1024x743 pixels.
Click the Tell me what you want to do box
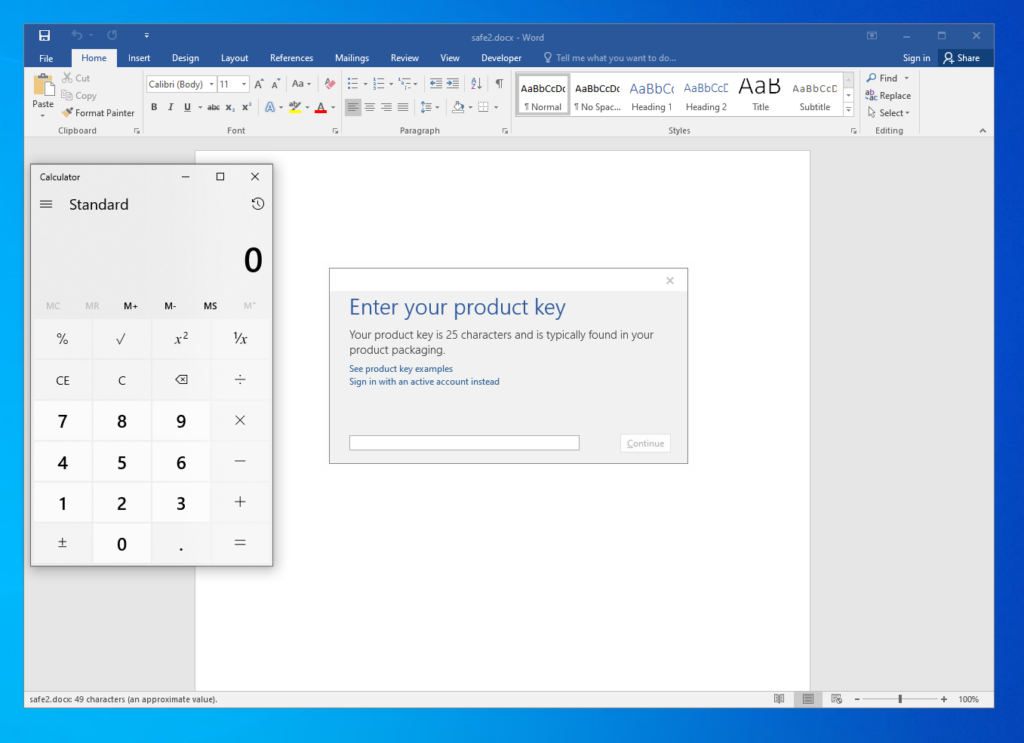(610, 58)
